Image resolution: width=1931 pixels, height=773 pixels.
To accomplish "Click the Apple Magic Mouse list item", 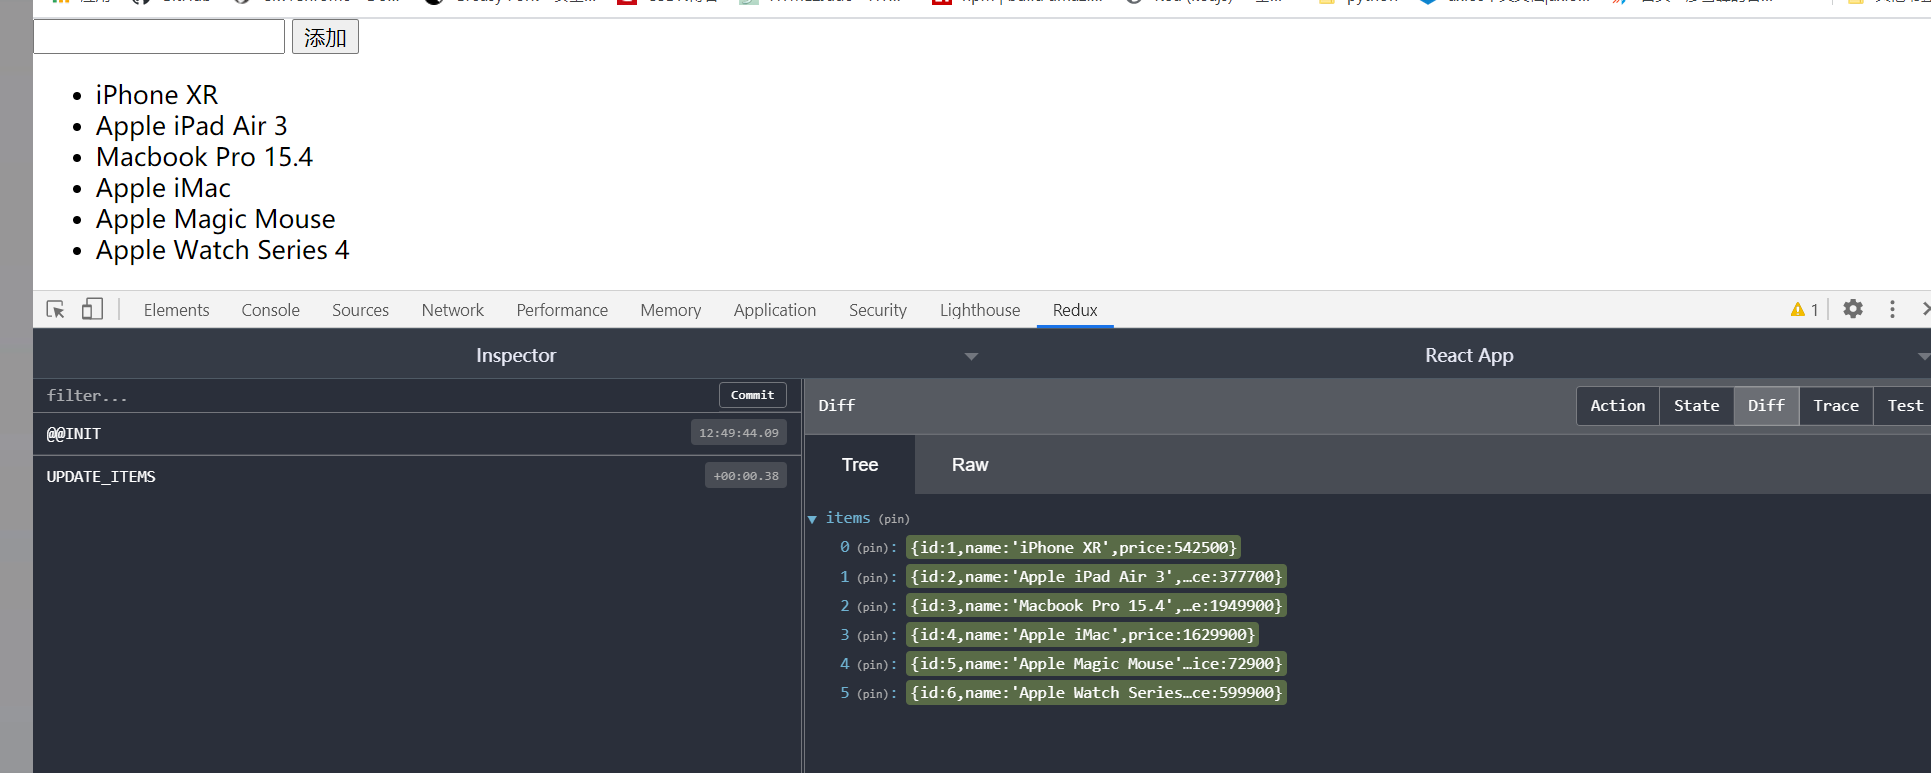I will pyautogui.click(x=216, y=219).
